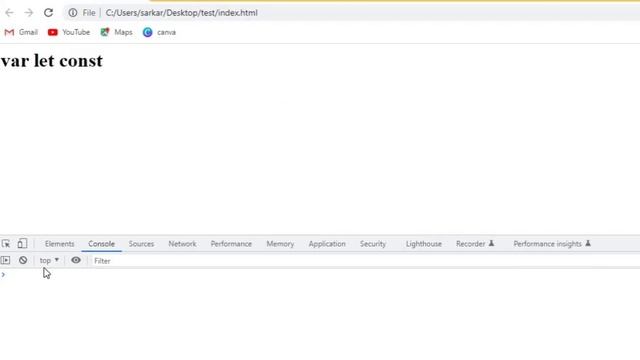
Task: Open the top JavaScript context dropdown
Action: [x=49, y=260]
